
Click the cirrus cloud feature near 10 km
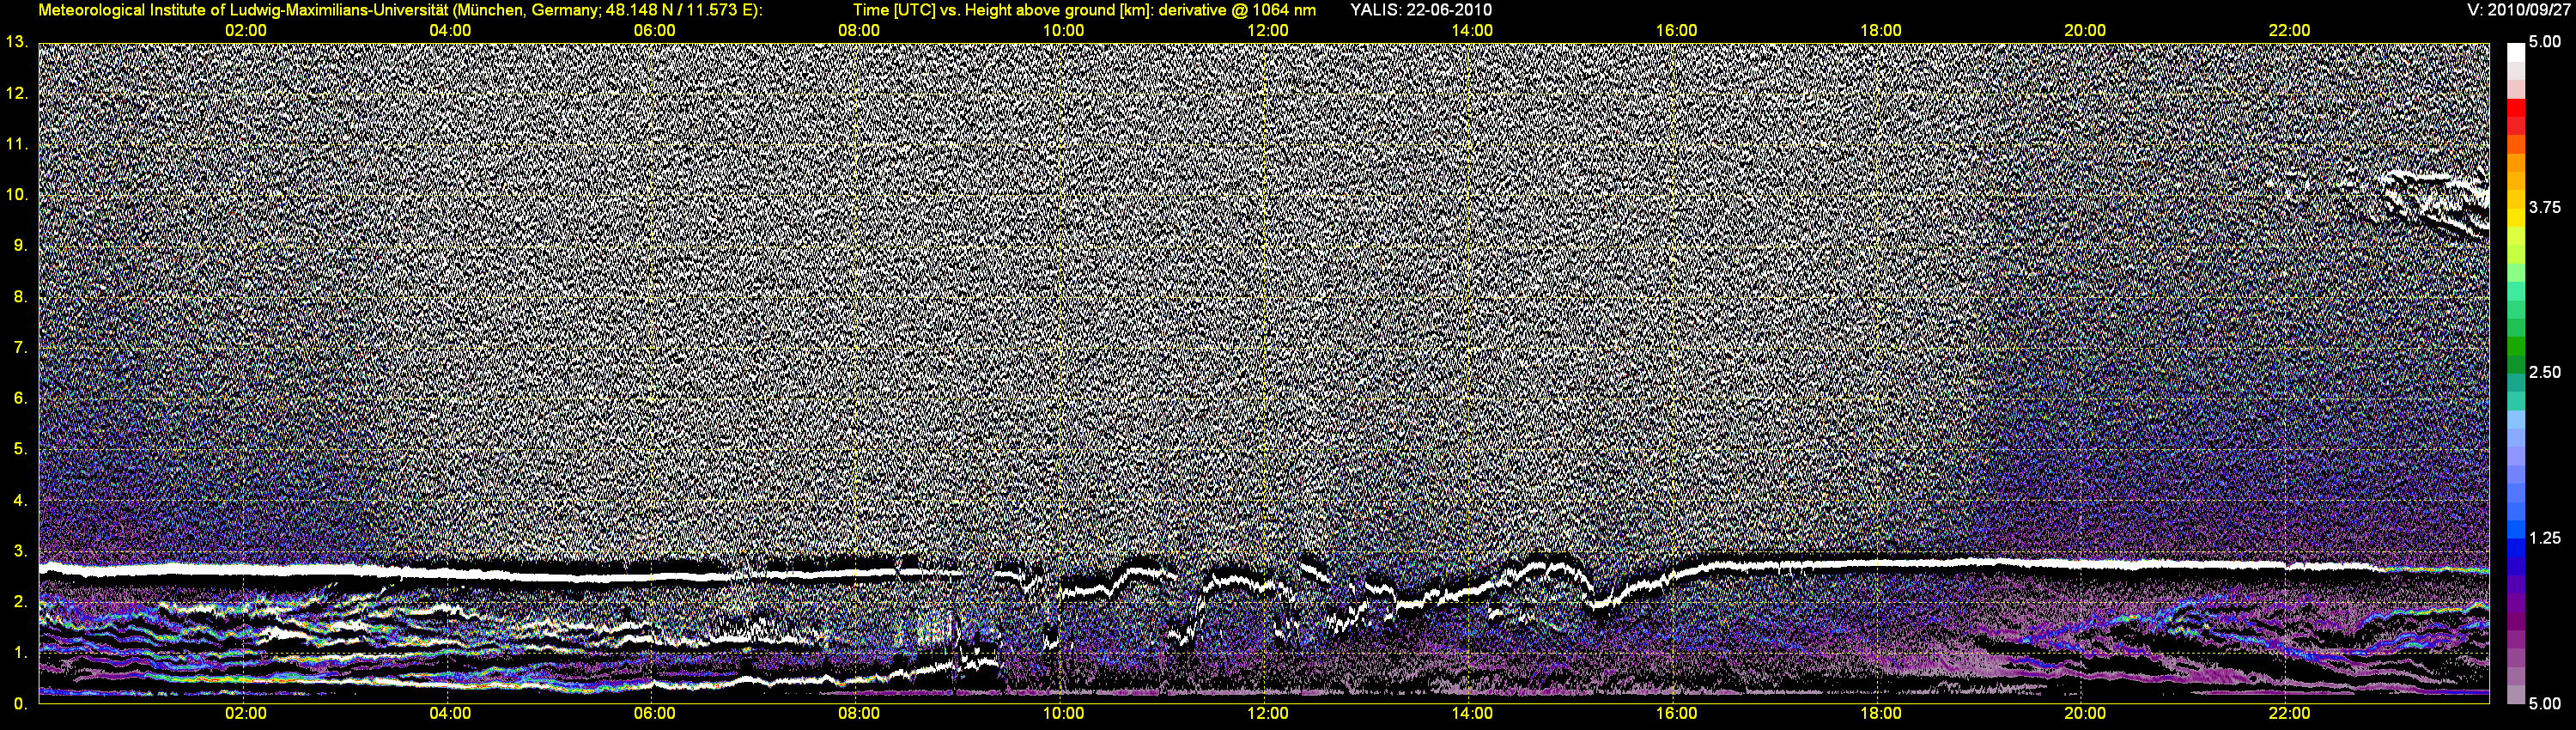[2436, 205]
